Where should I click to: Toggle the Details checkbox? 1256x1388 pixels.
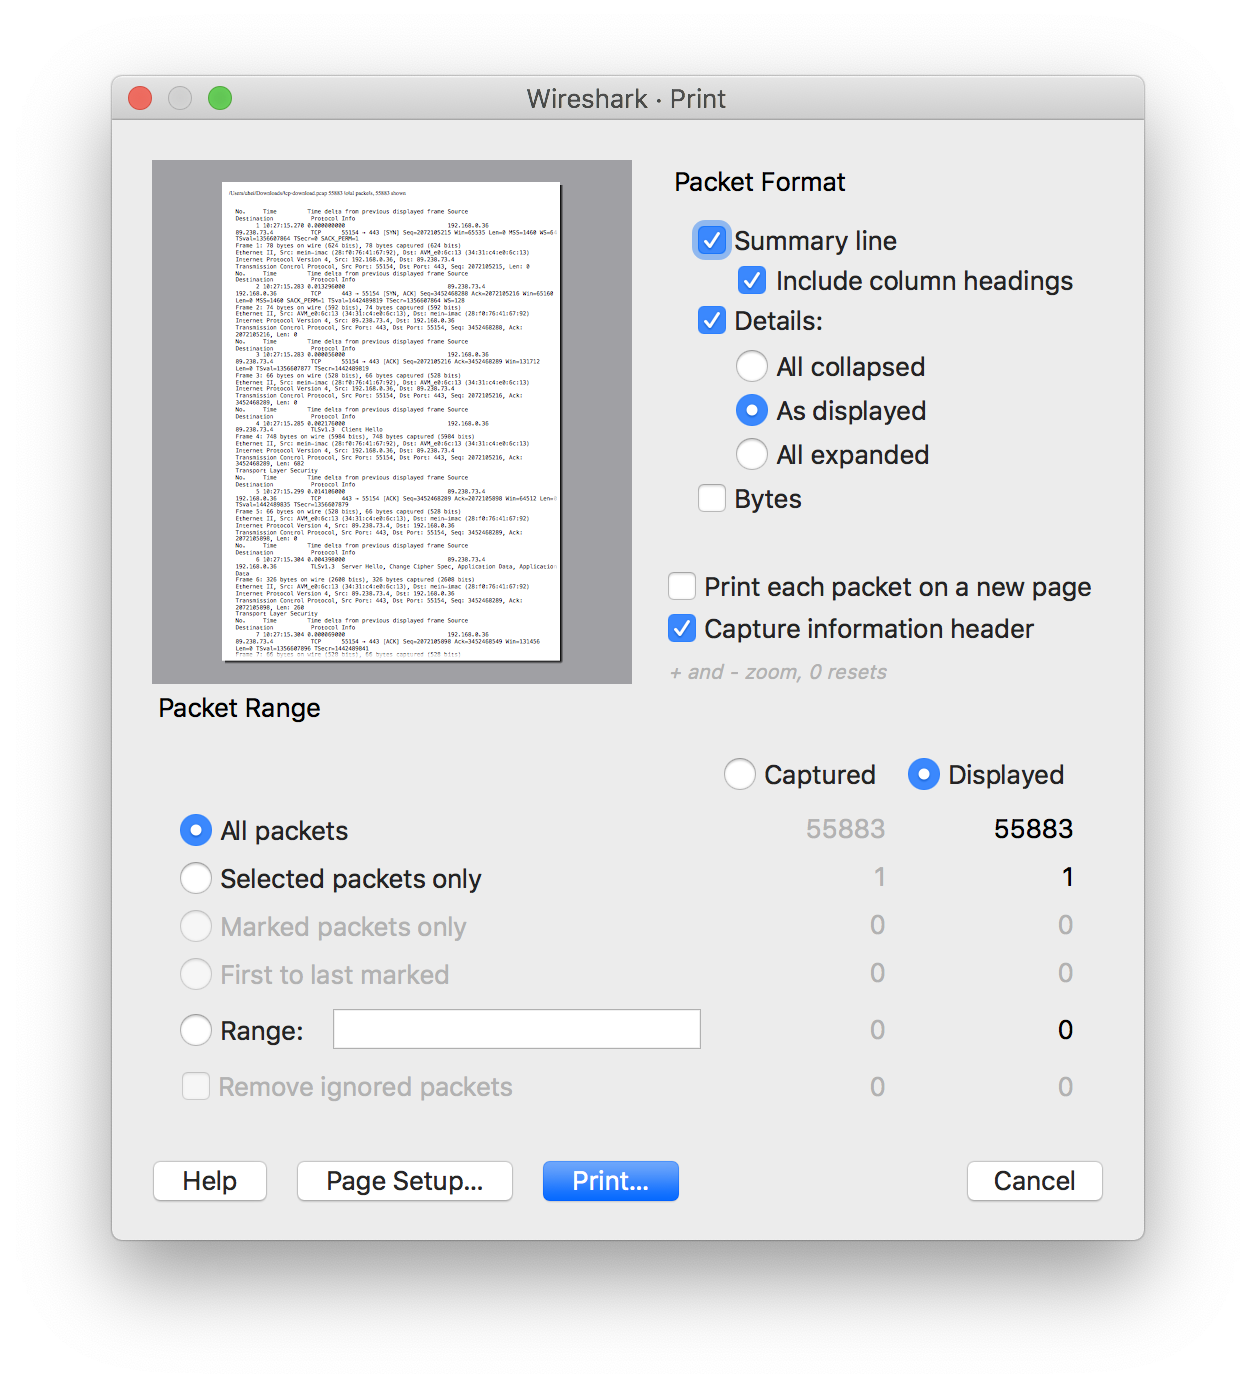point(711,321)
